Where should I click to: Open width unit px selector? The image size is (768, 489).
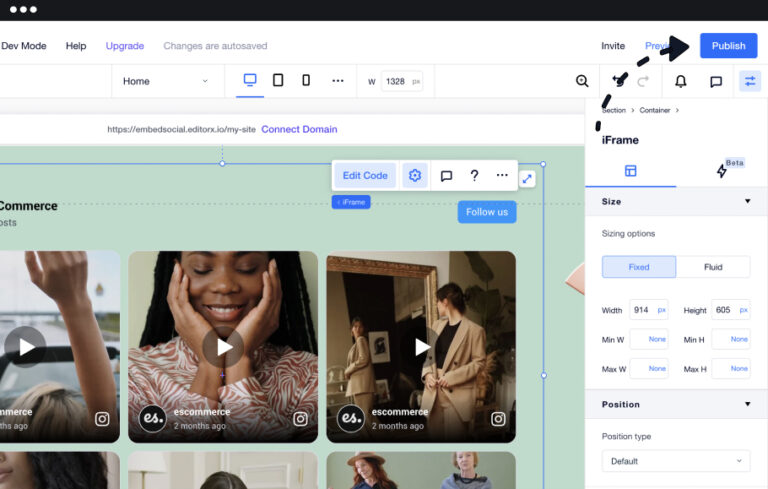661,310
